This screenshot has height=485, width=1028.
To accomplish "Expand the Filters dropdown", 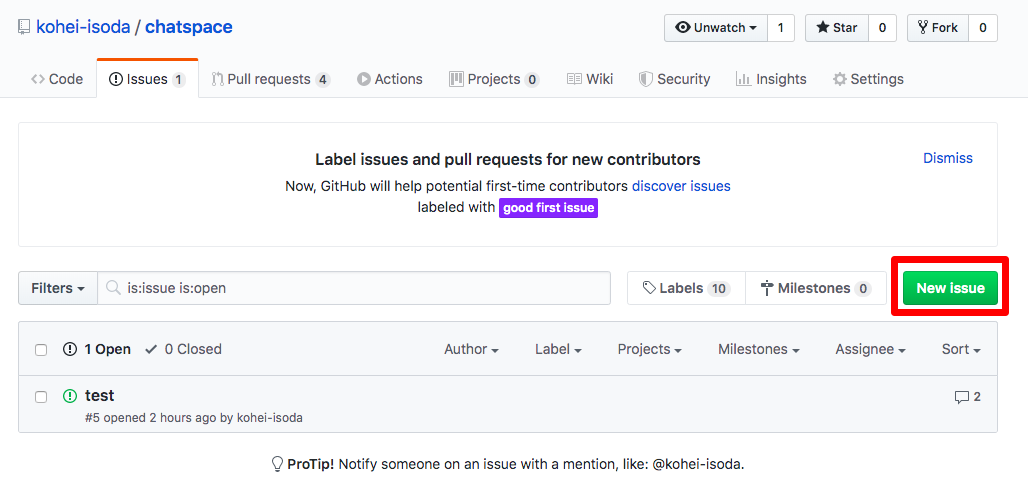I will (57, 288).
